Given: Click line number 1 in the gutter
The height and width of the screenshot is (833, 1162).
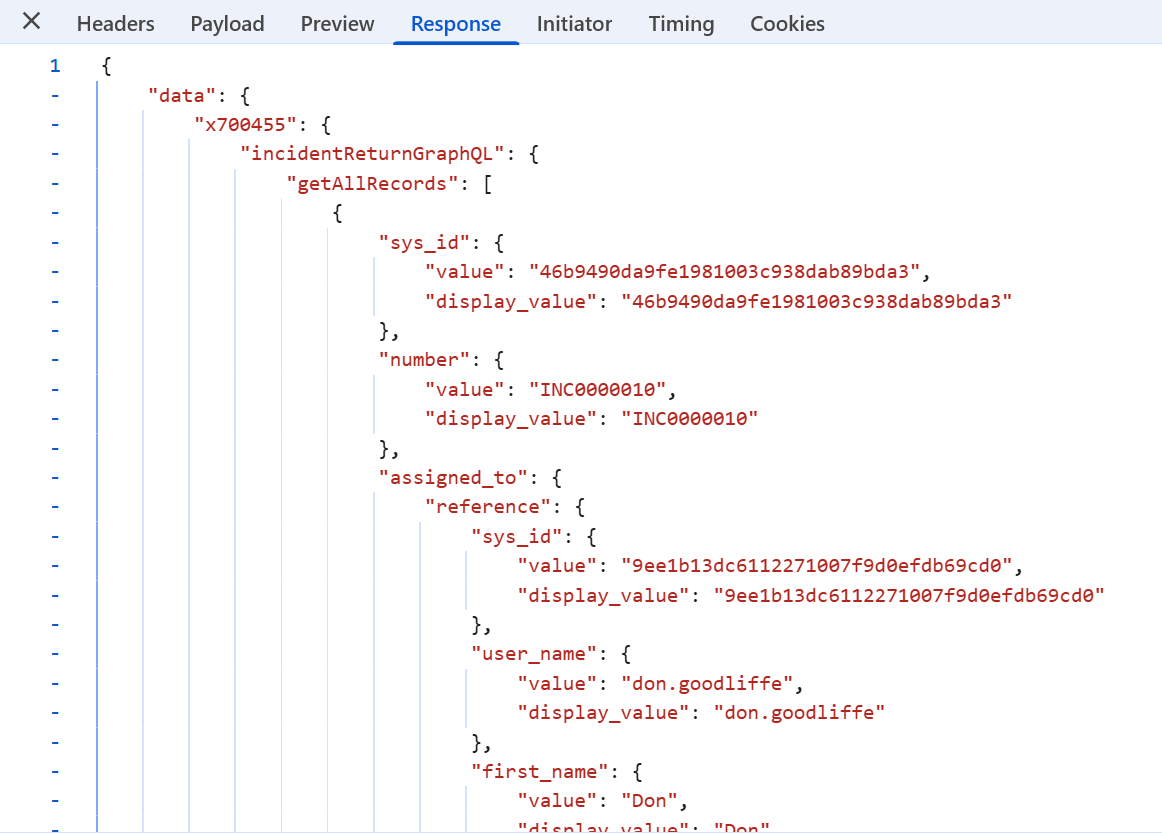Looking at the screenshot, I should 55,66.
